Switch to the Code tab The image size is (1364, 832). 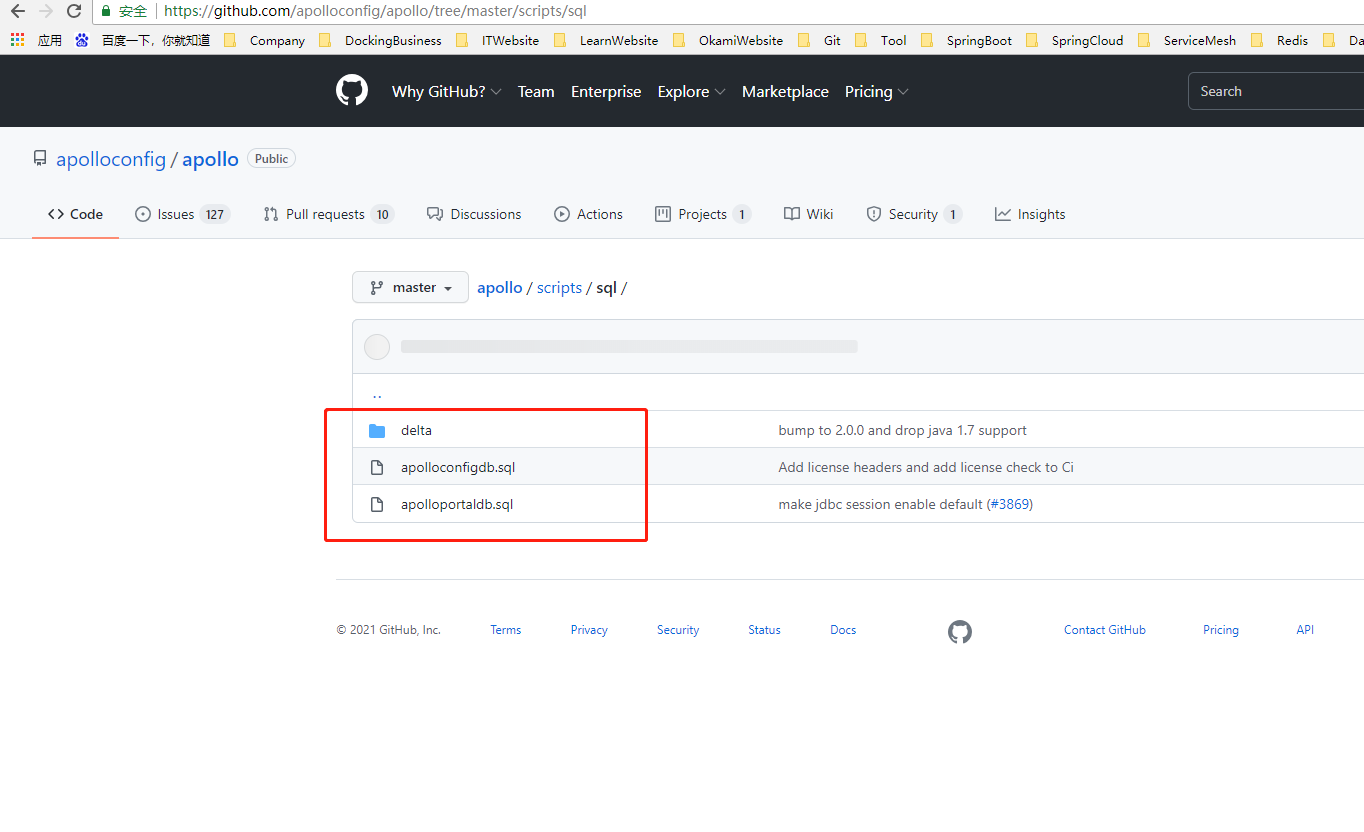pyautogui.click(x=75, y=214)
